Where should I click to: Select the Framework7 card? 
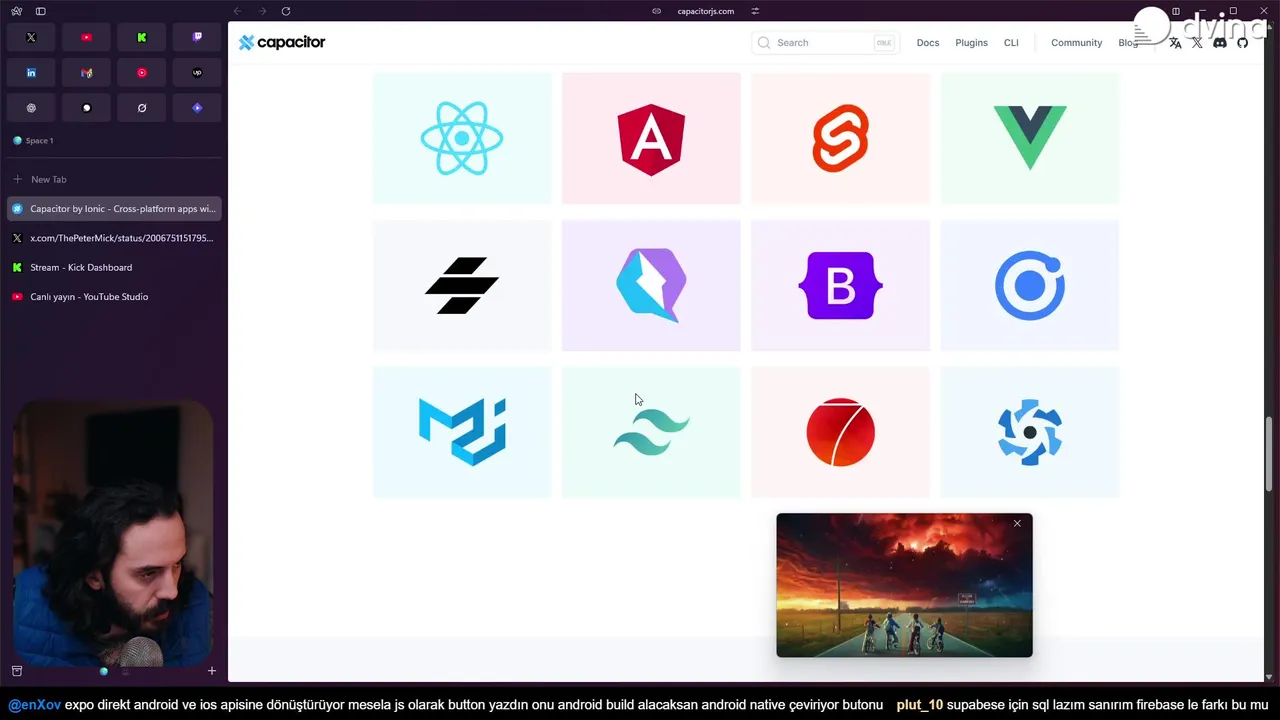[840, 432]
